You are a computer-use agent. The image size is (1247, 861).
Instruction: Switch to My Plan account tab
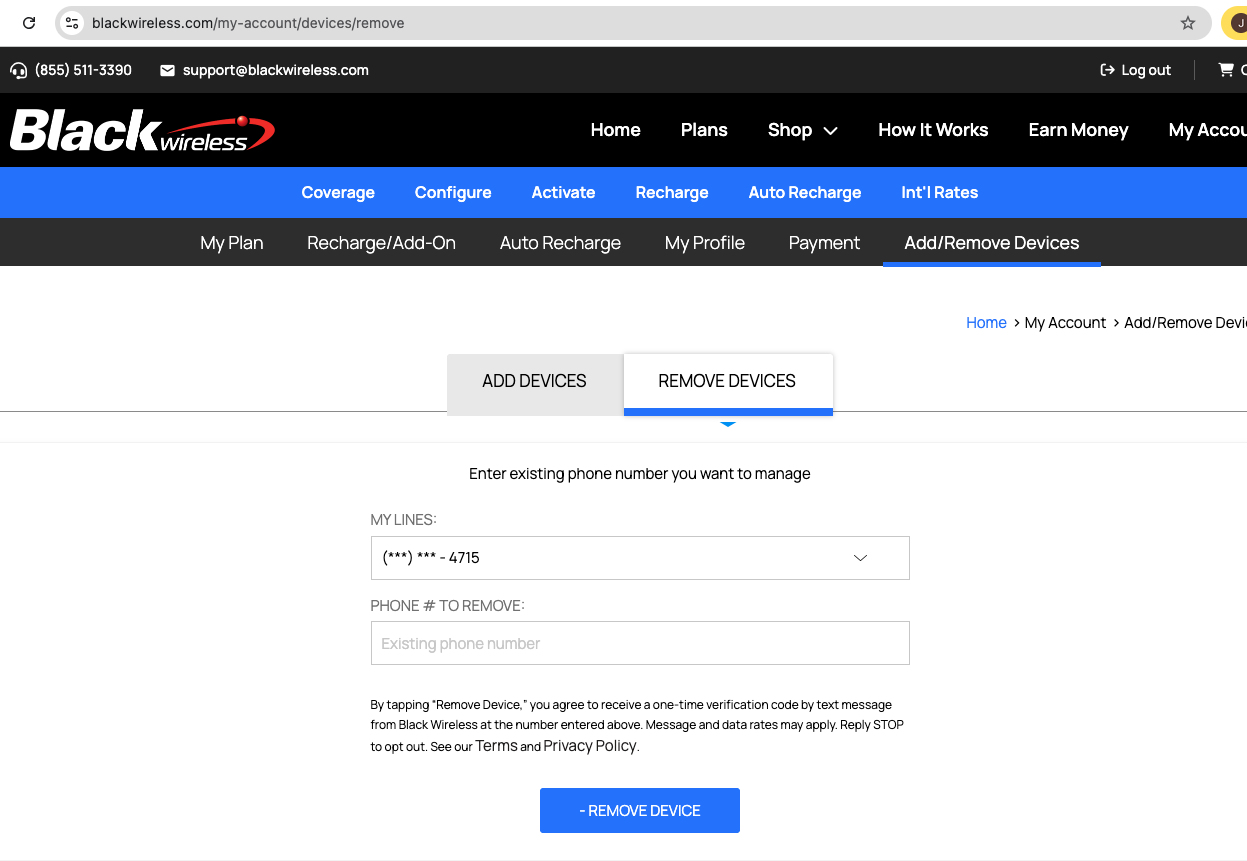232,243
